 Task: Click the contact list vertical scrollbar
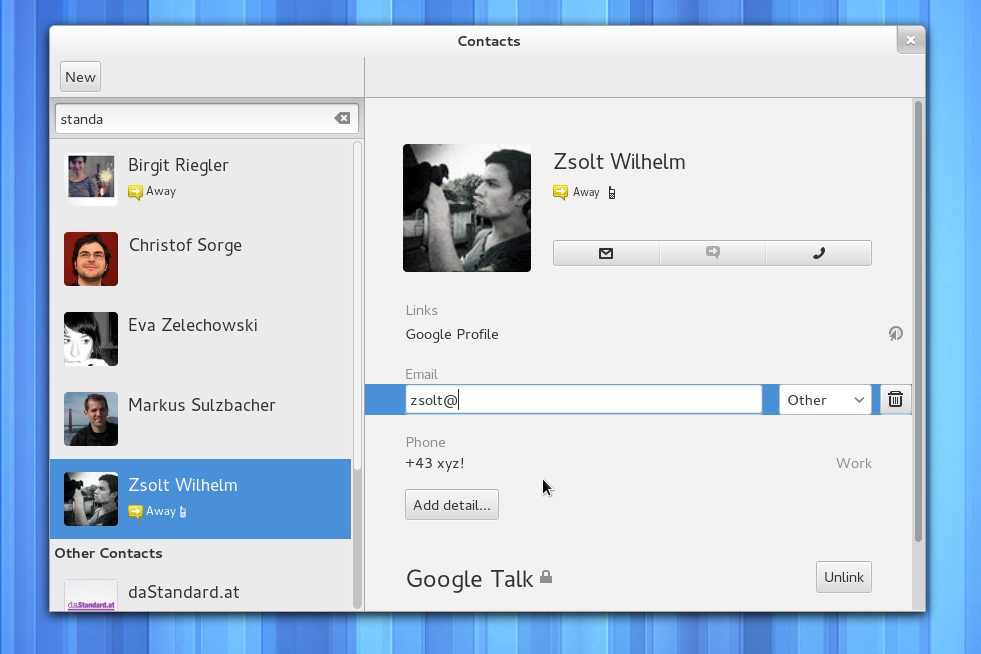(357, 306)
